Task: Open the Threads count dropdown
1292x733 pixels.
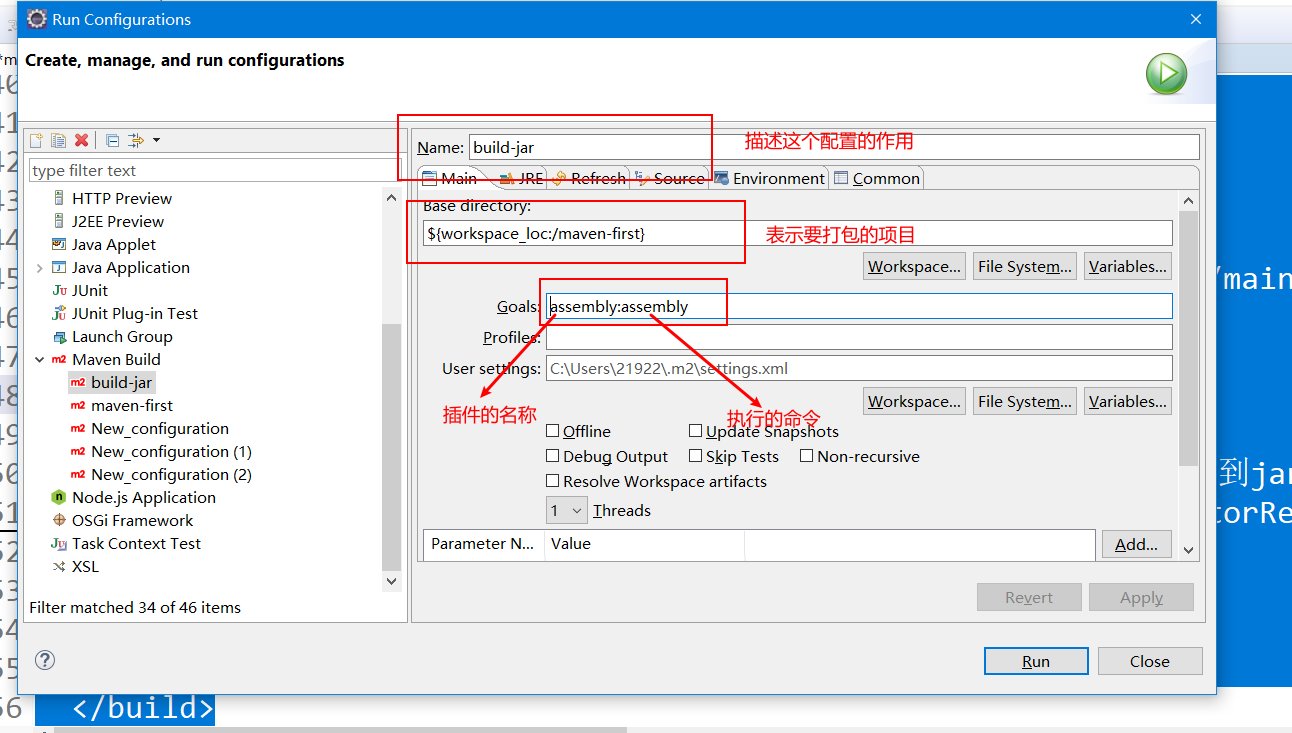Action: tap(566, 511)
